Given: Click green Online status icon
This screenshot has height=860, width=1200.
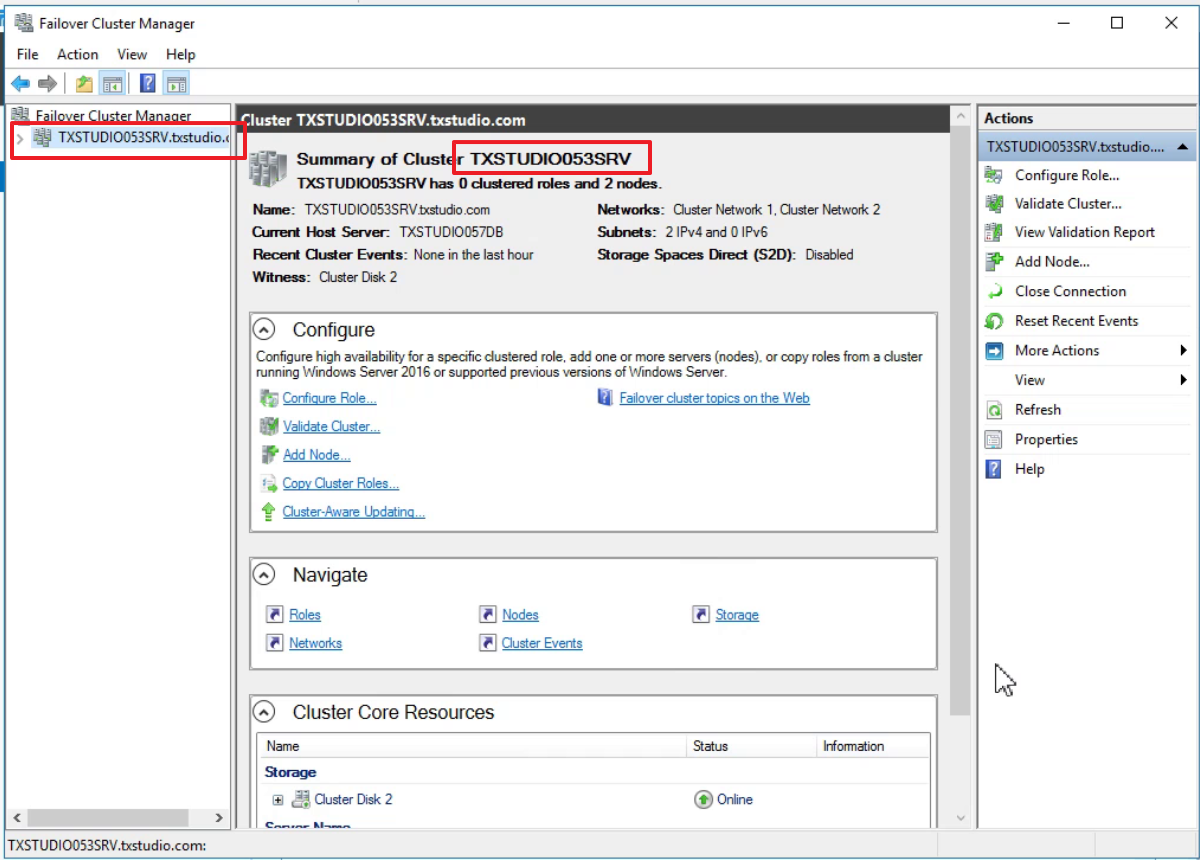Looking at the screenshot, I should pos(703,799).
